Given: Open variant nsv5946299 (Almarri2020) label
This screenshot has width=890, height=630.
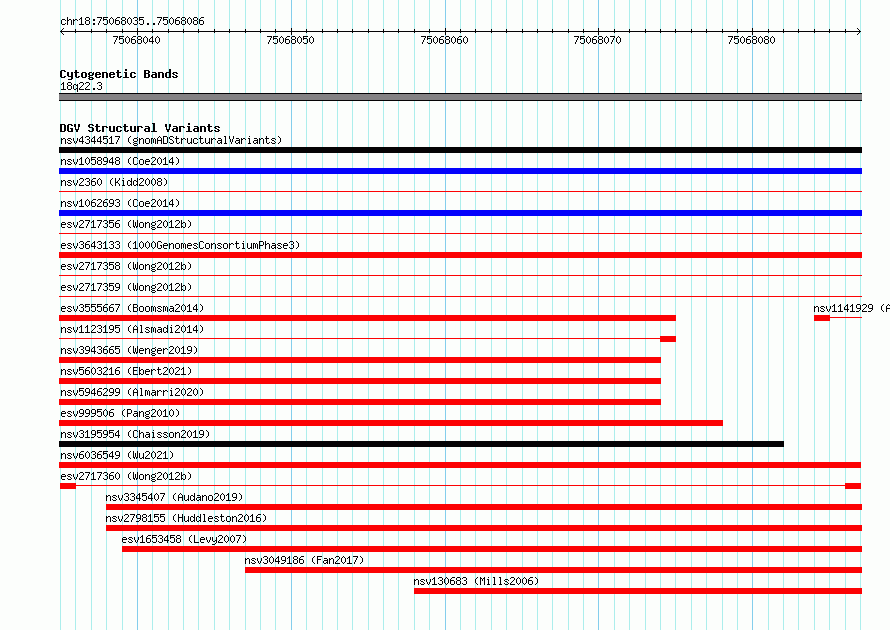Looking at the screenshot, I should pyautogui.click(x=132, y=392).
